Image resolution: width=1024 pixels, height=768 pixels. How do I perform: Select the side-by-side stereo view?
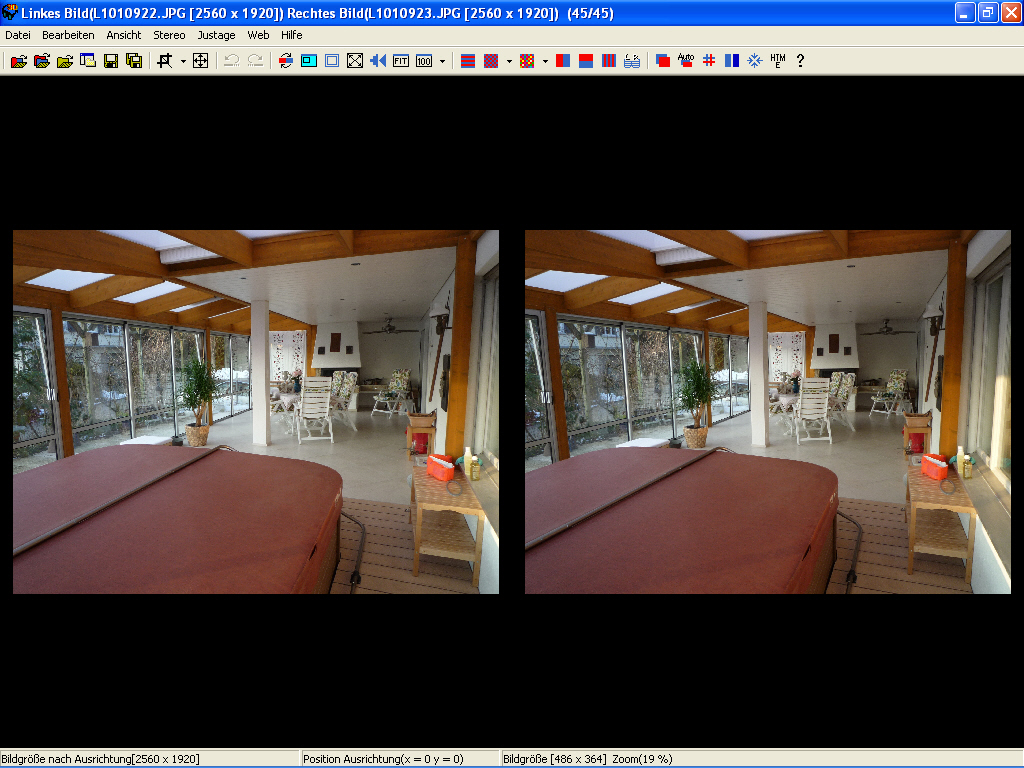(x=563, y=61)
